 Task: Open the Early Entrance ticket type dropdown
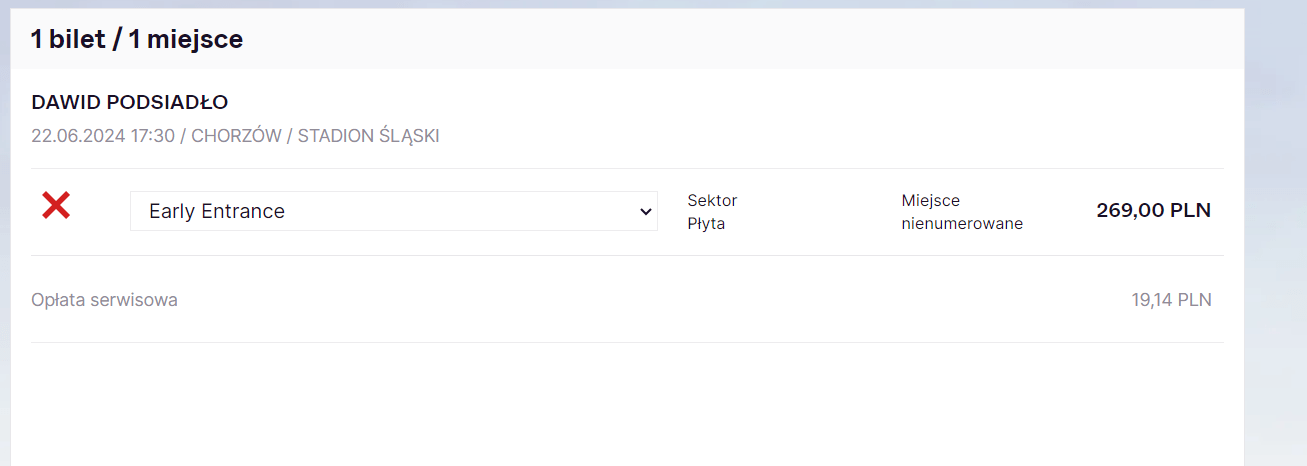pyautogui.click(x=392, y=211)
